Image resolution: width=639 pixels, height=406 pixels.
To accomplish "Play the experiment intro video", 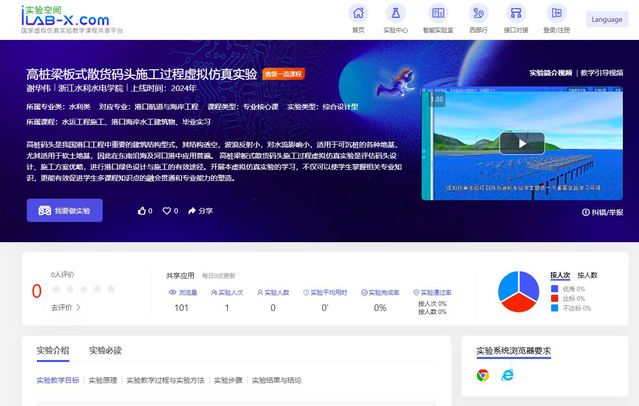I will click(x=522, y=143).
